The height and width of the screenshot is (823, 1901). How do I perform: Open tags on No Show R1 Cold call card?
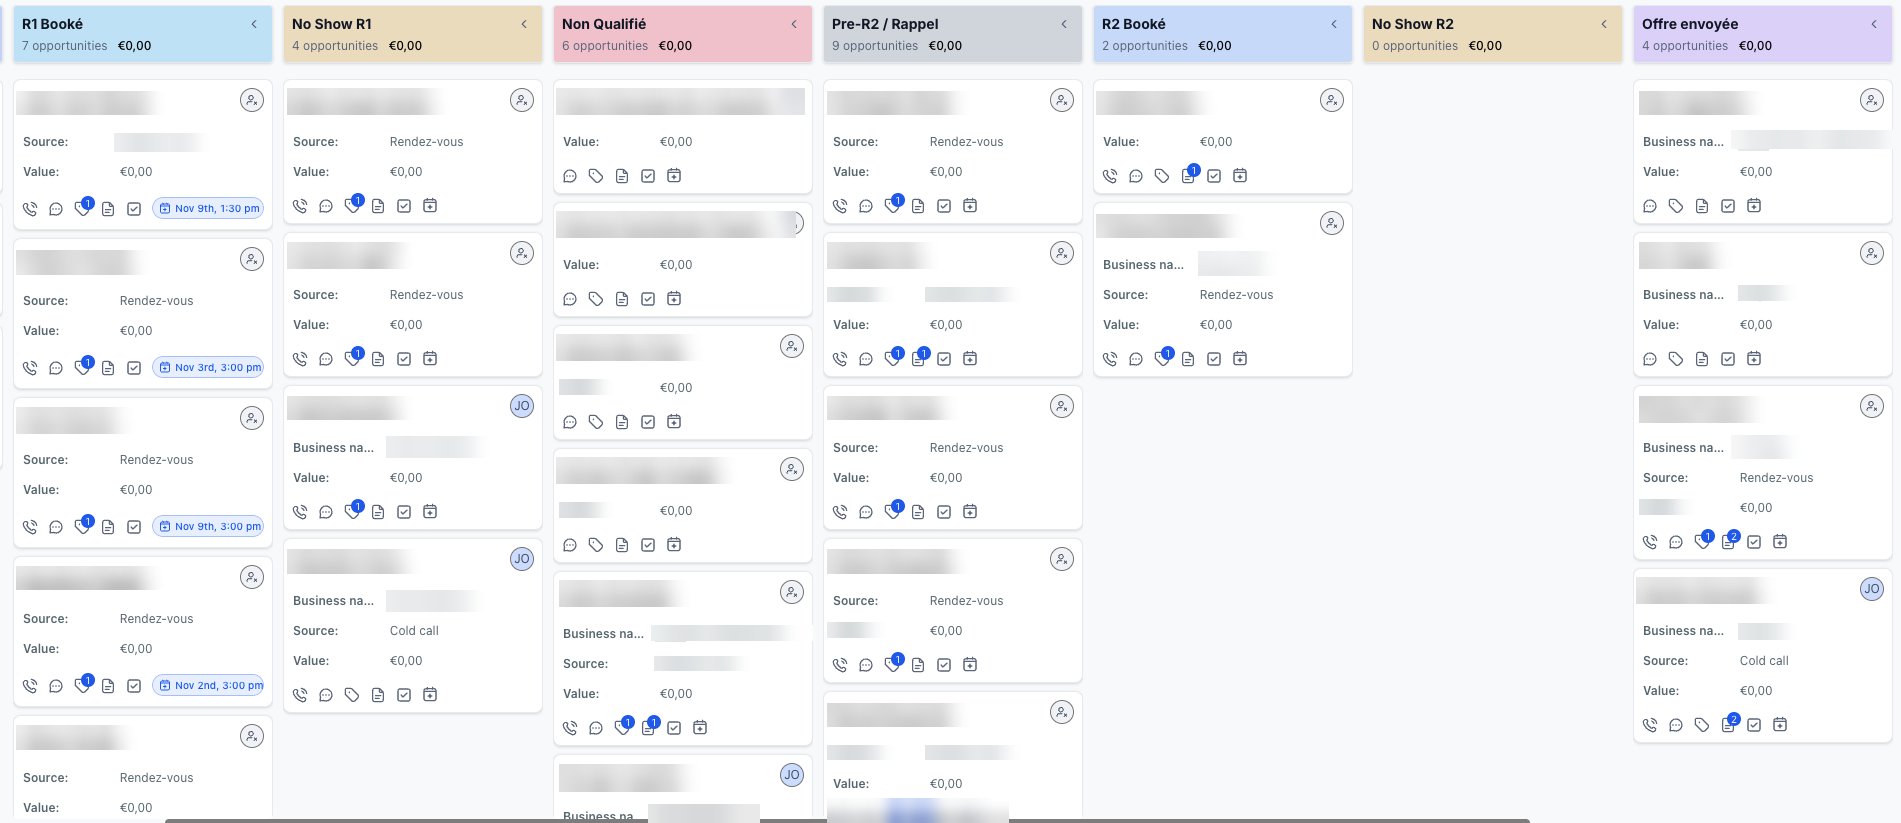coord(352,695)
